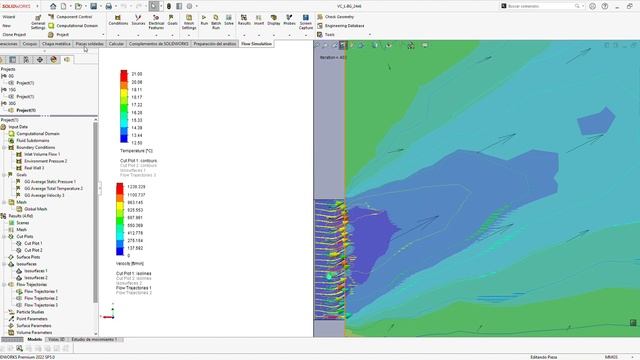Viewport: 640px width, 360px height.
Task: Select Computational Domain in tree
Action: point(38,133)
